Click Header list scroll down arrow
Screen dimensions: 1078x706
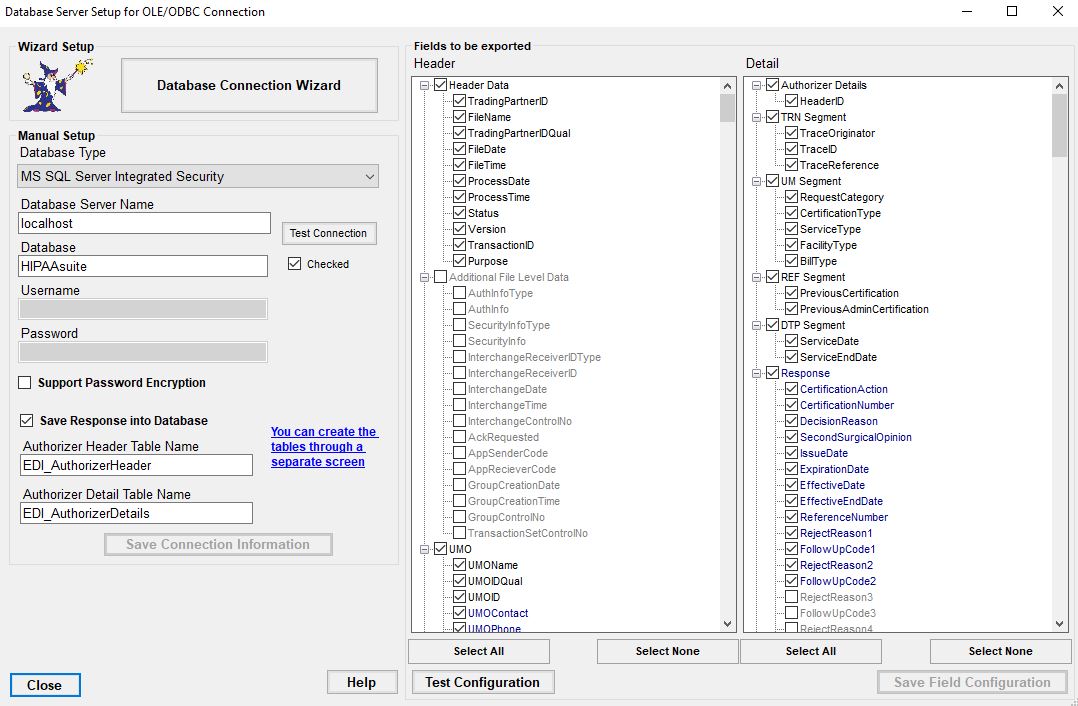[727, 624]
